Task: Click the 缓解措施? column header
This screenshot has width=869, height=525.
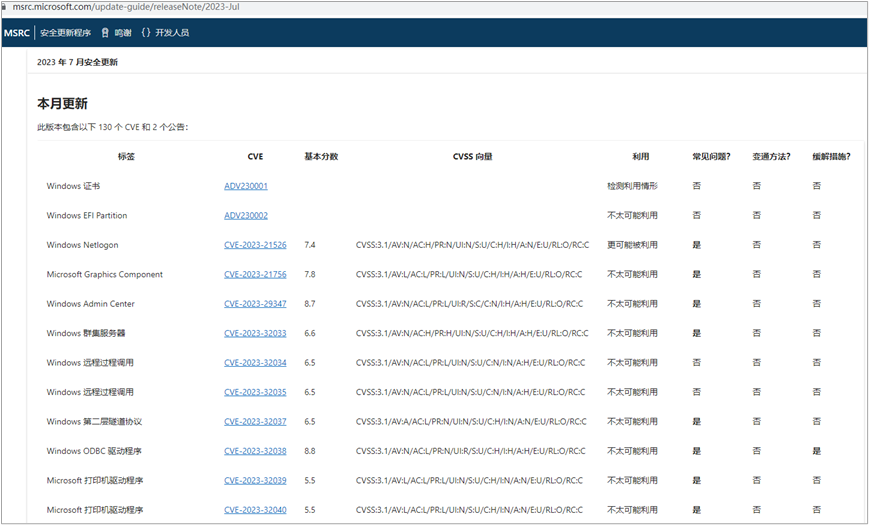Action: [x=831, y=157]
